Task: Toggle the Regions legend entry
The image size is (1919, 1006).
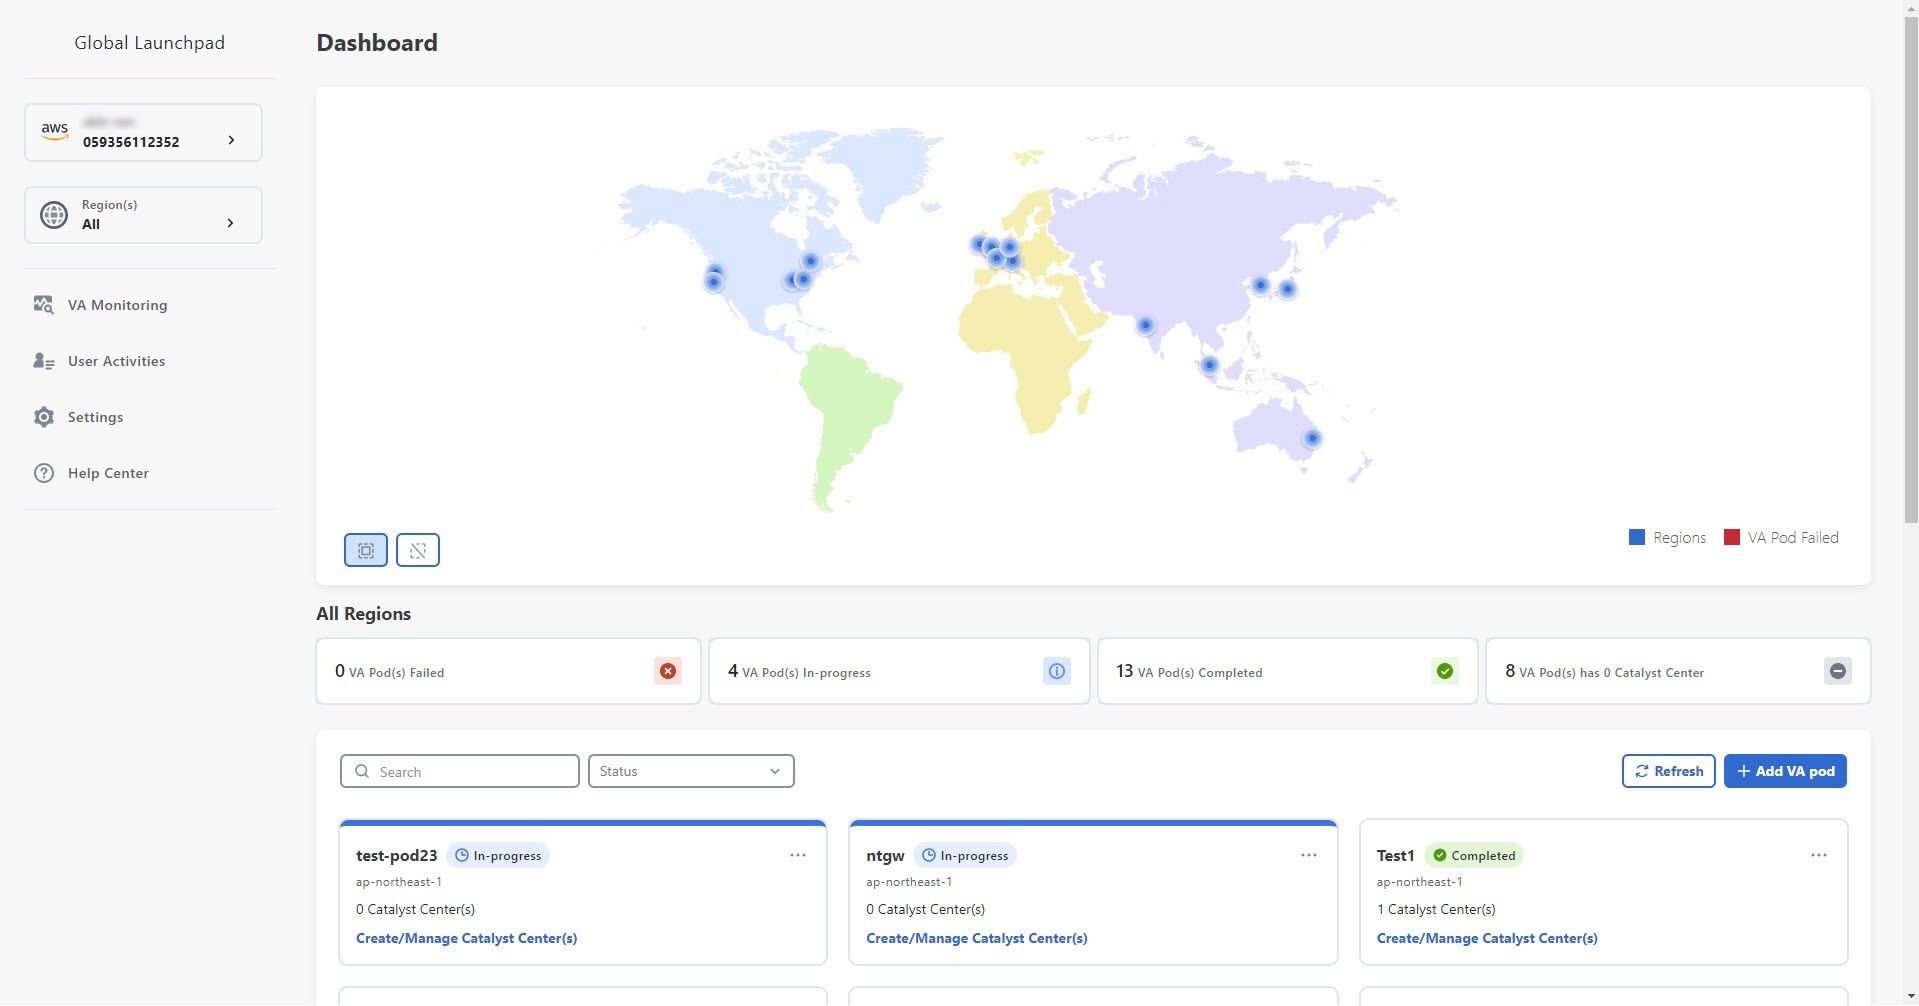Action: pyautogui.click(x=1666, y=537)
